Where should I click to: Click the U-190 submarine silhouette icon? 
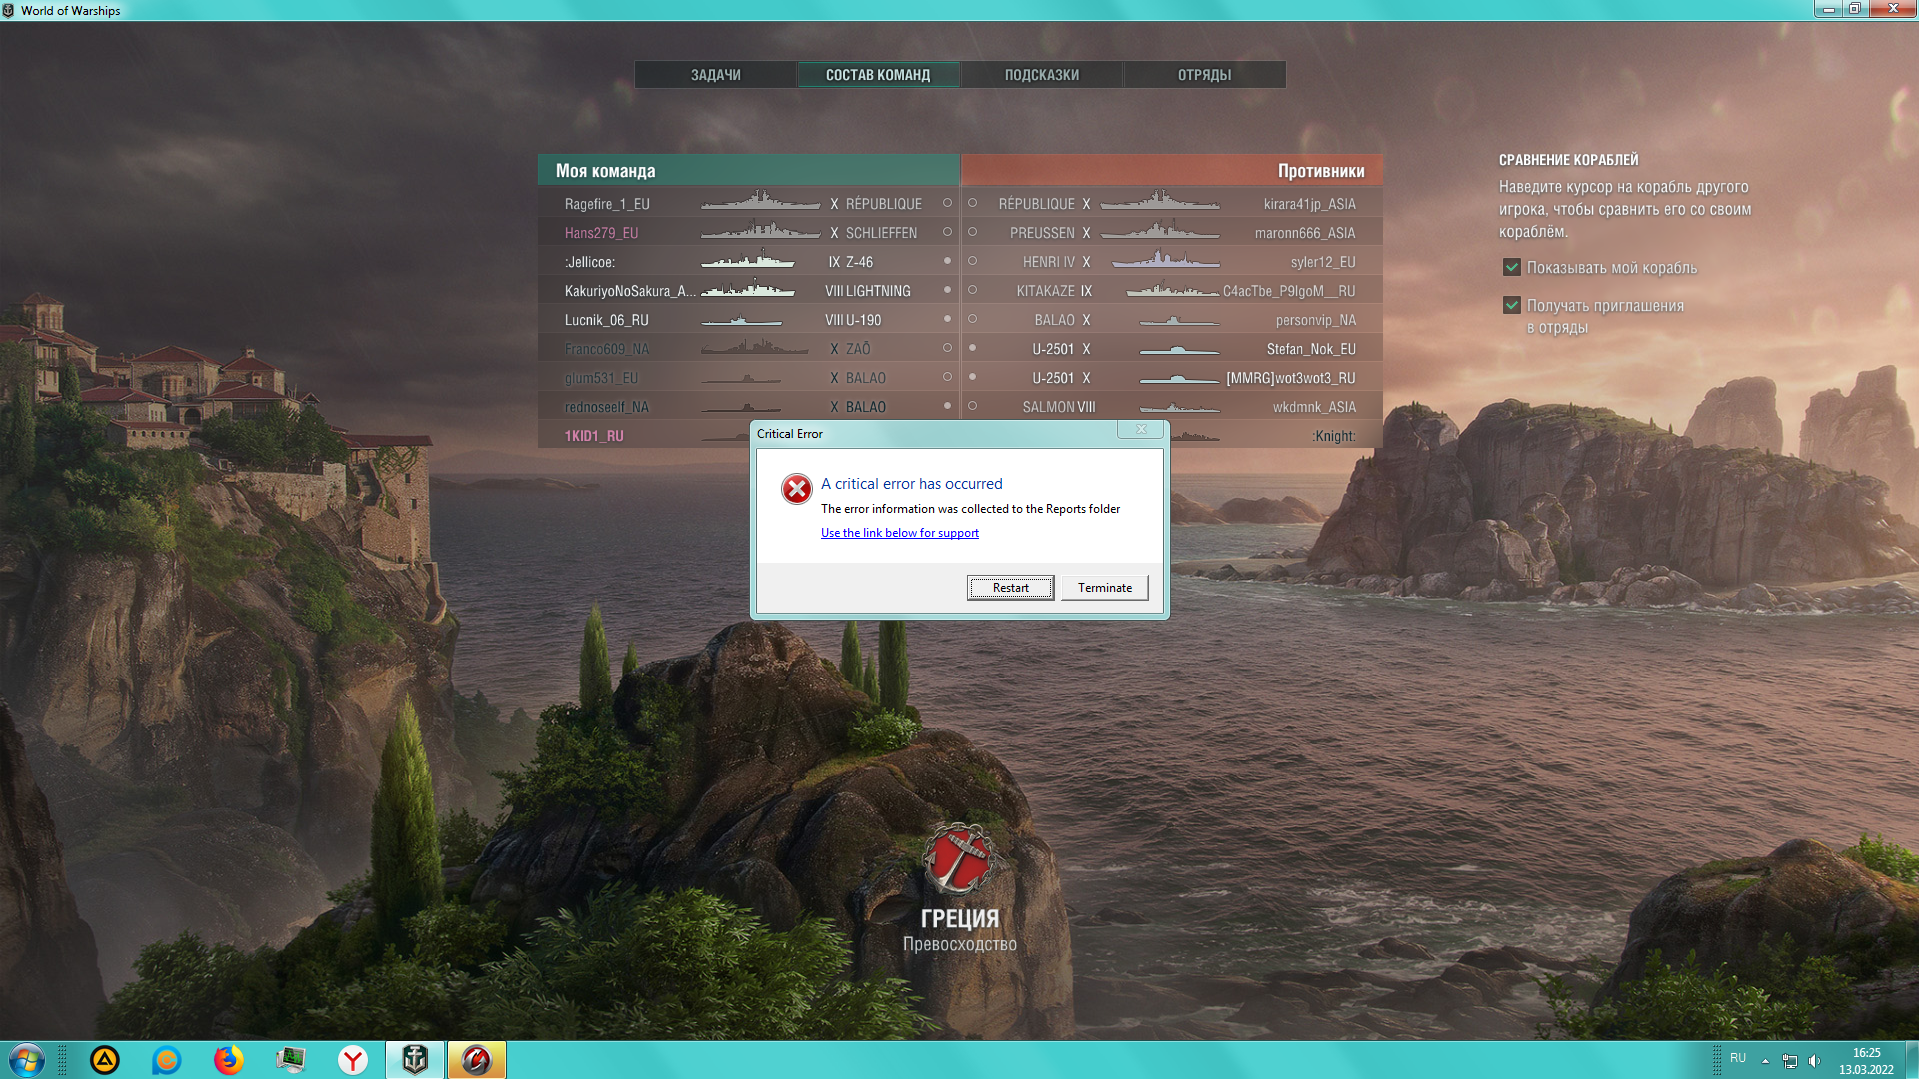pyautogui.click(x=741, y=320)
